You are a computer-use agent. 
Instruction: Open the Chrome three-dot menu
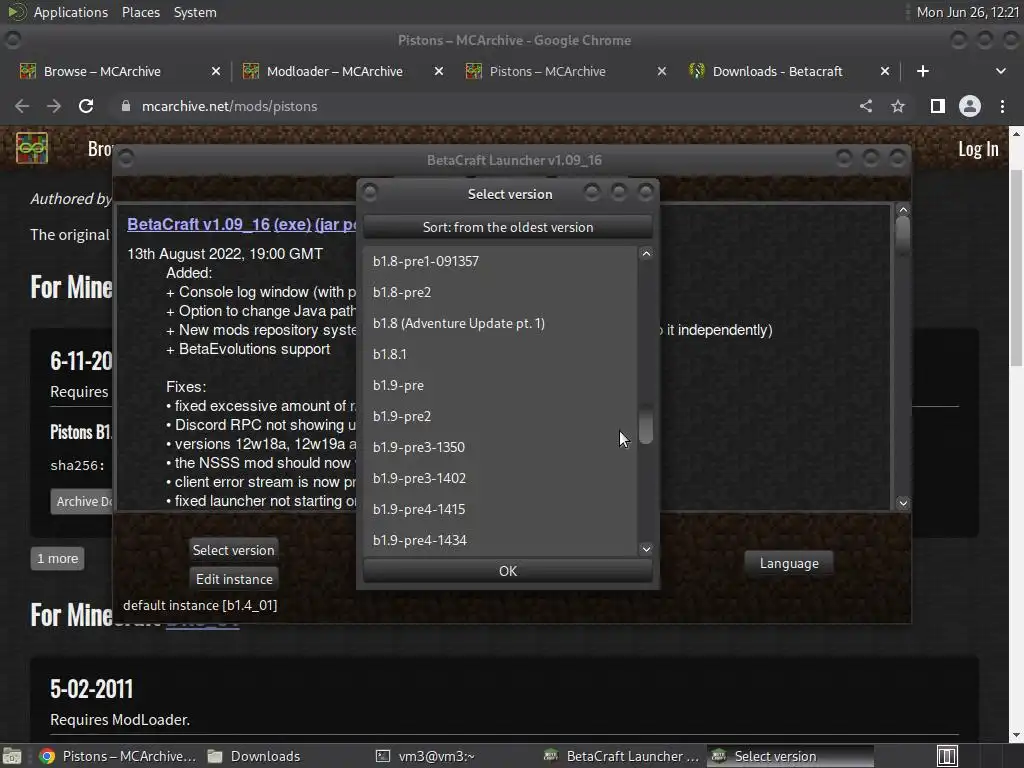(x=1002, y=106)
